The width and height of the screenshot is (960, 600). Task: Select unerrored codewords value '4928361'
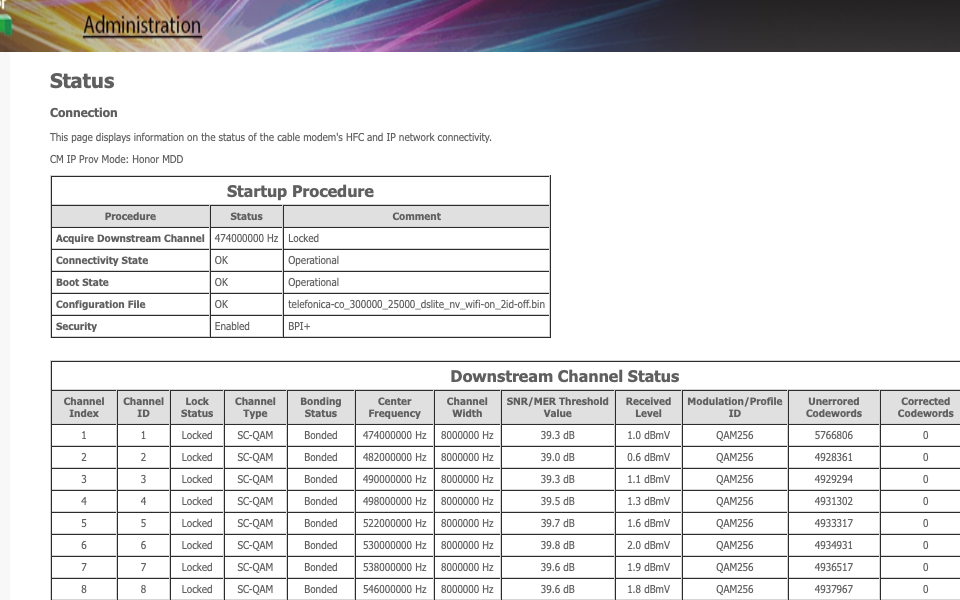point(834,457)
